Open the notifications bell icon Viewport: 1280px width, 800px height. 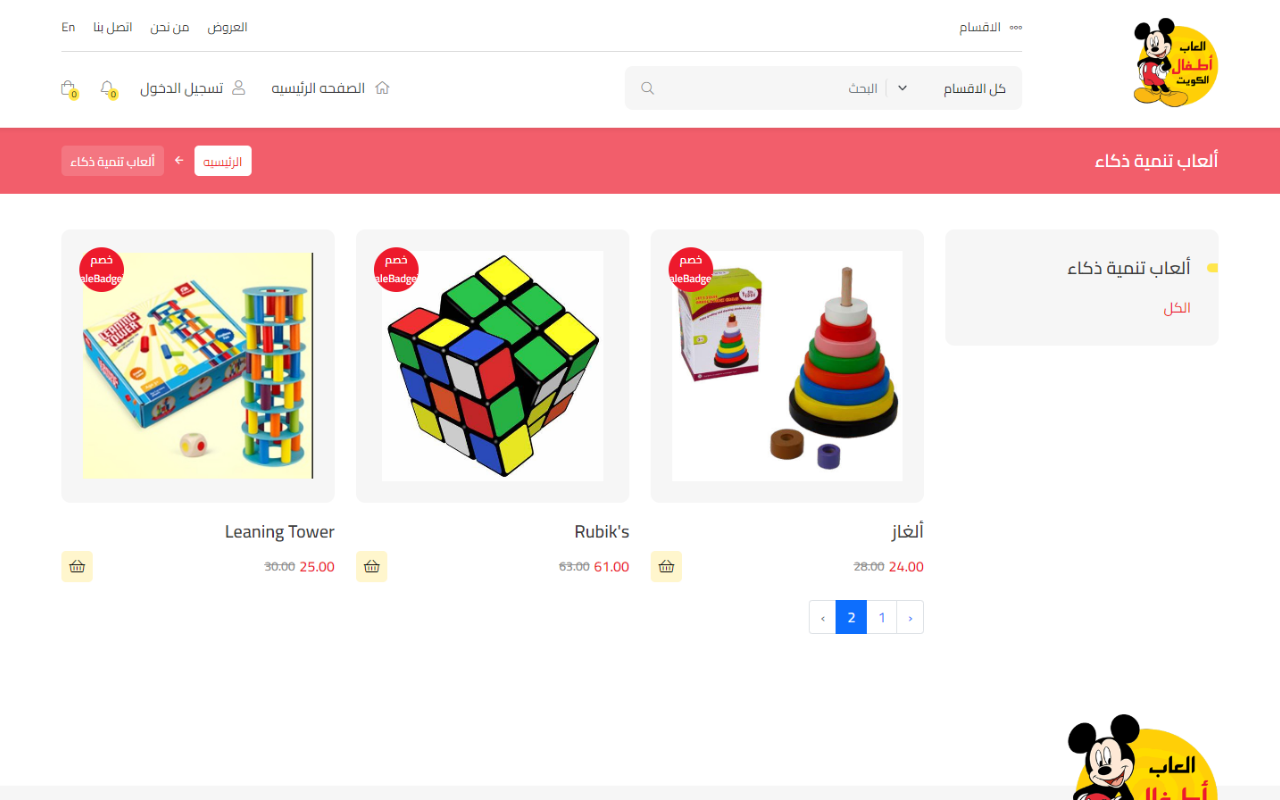pyautogui.click(x=108, y=88)
